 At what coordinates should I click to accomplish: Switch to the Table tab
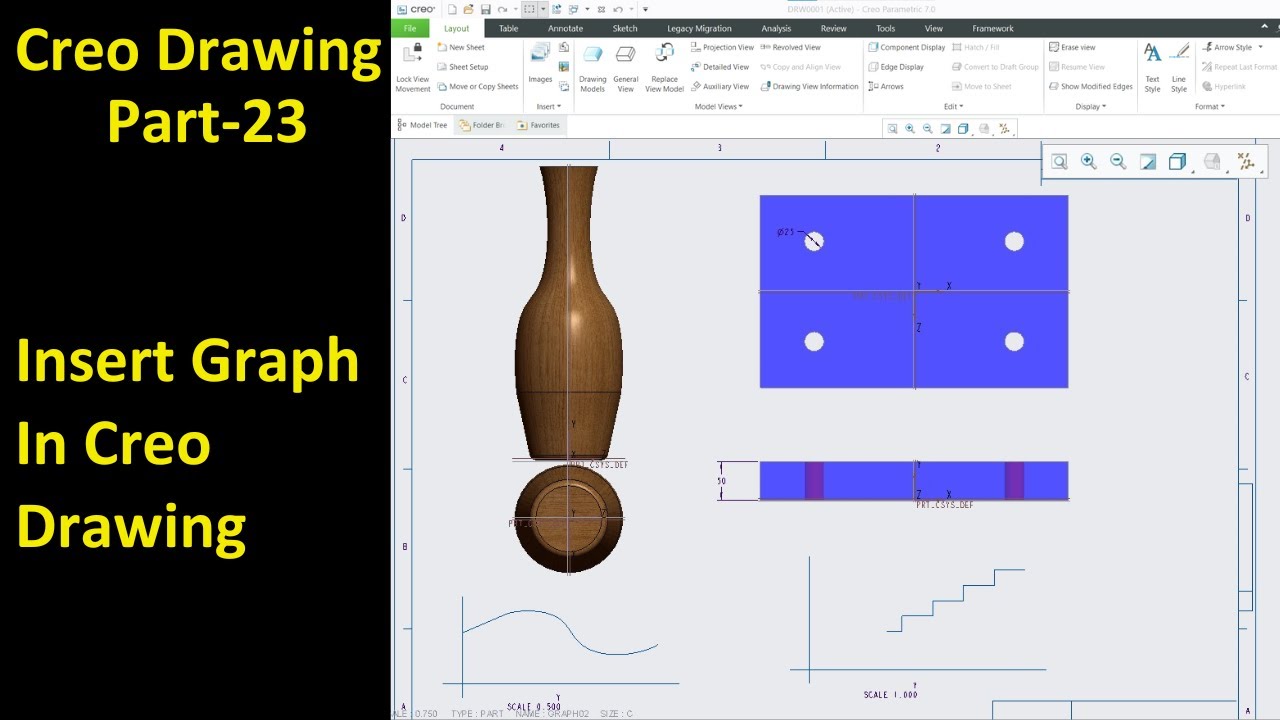coord(508,28)
